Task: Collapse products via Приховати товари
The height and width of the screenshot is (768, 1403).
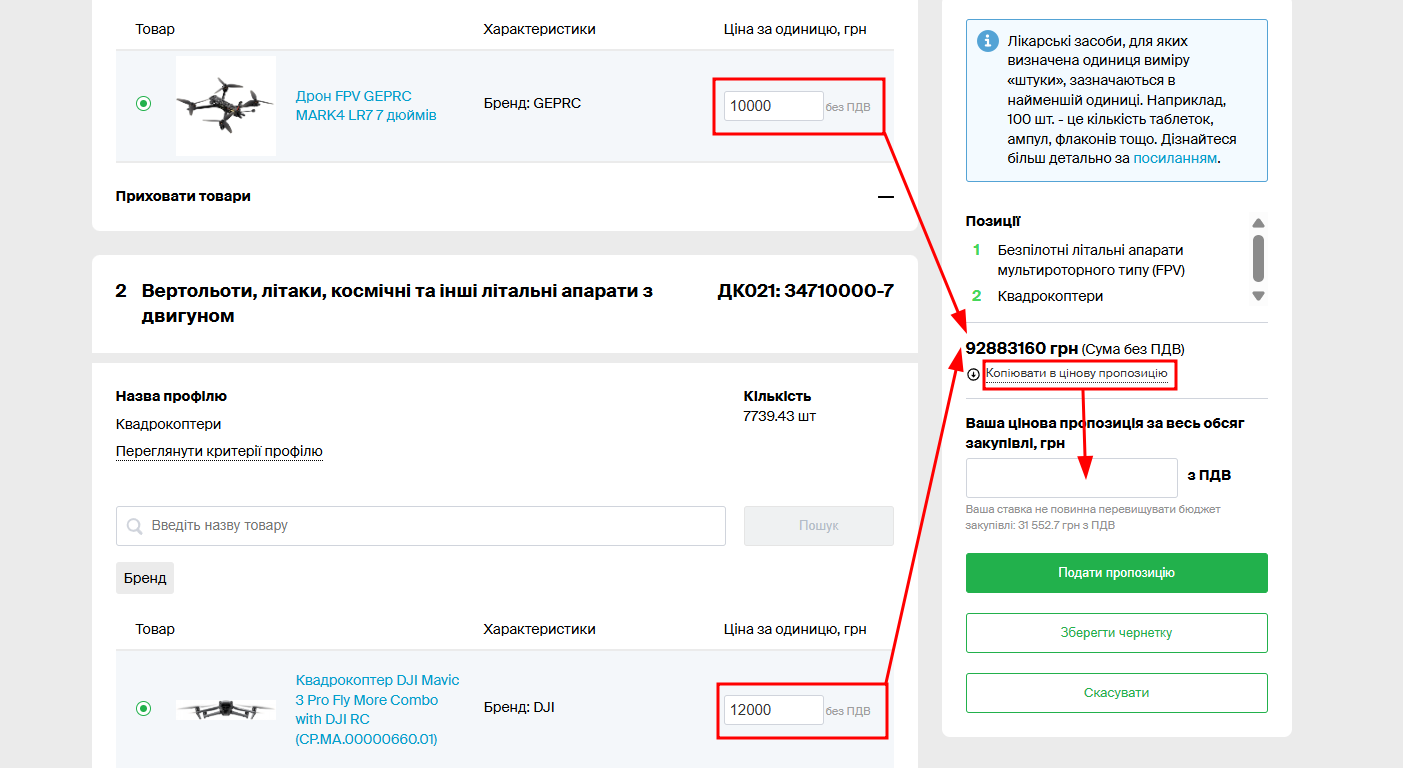Action: click(183, 197)
